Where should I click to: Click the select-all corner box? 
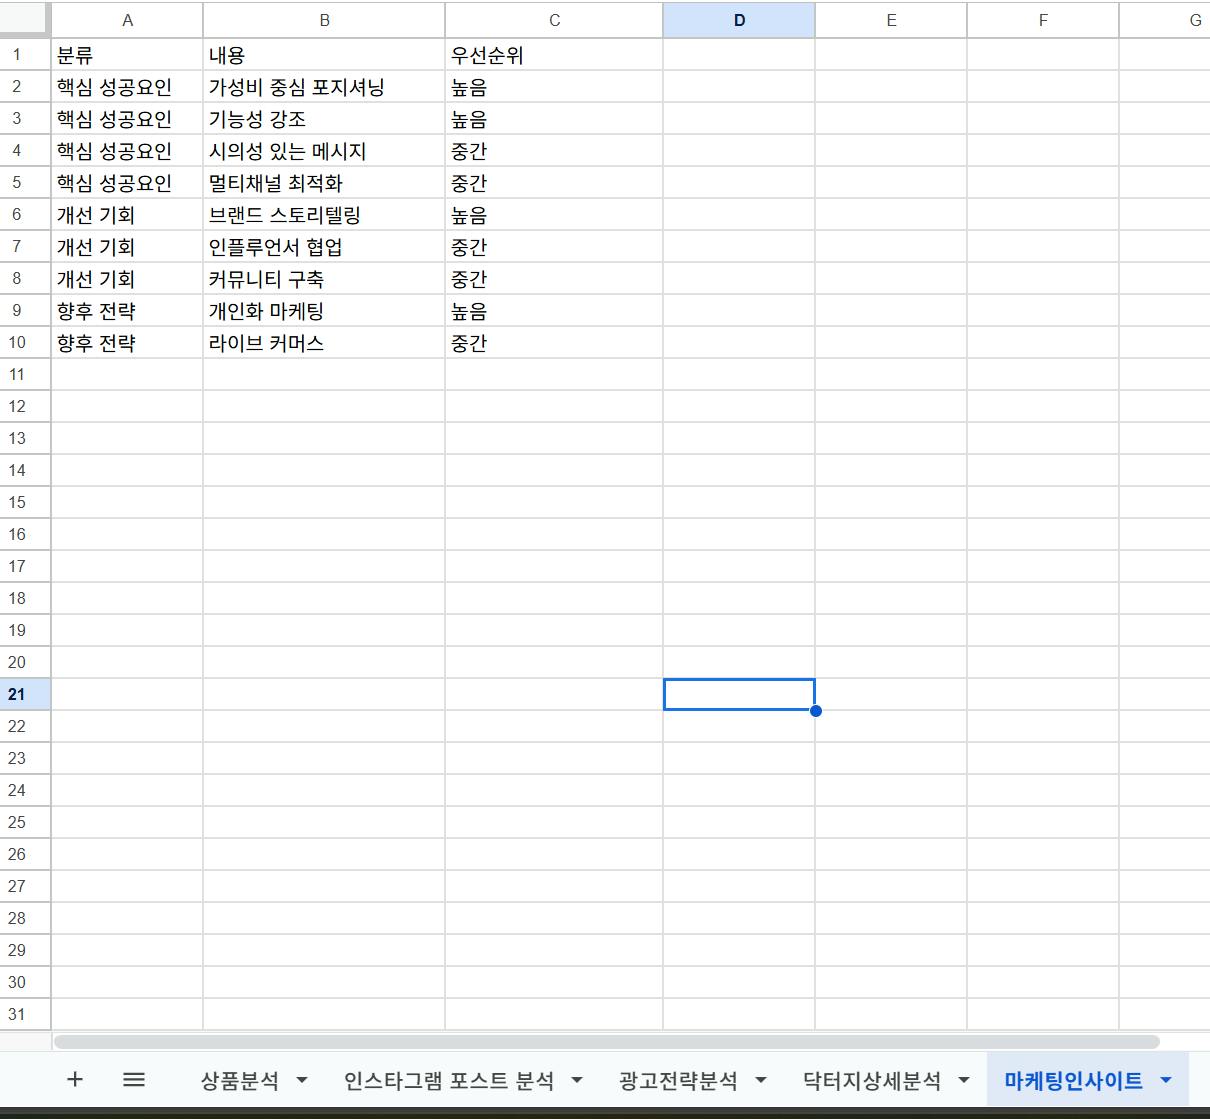tap(25, 20)
